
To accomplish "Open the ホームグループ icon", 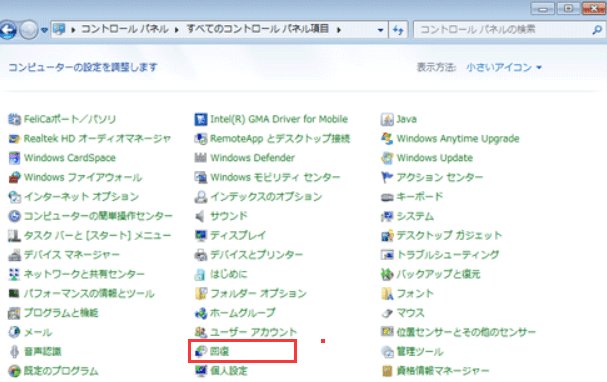I will tap(201, 313).
